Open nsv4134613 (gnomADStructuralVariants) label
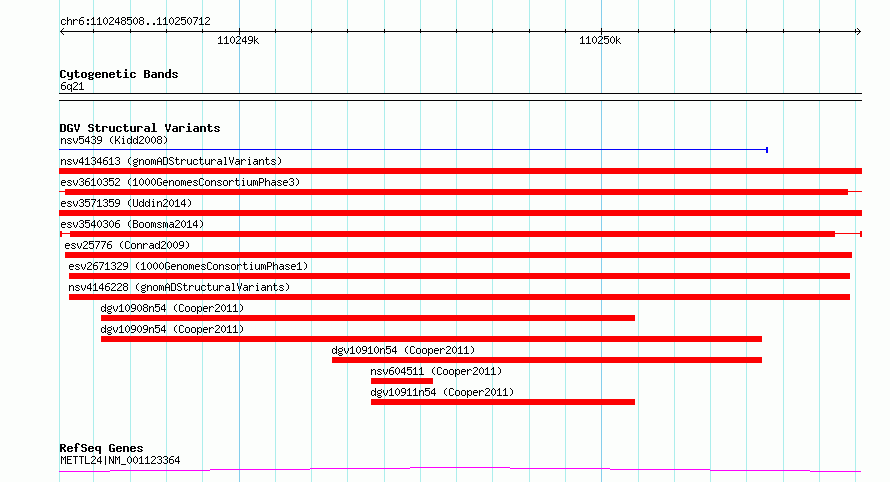This screenshot has width=890, height=482. pos(171,161)
